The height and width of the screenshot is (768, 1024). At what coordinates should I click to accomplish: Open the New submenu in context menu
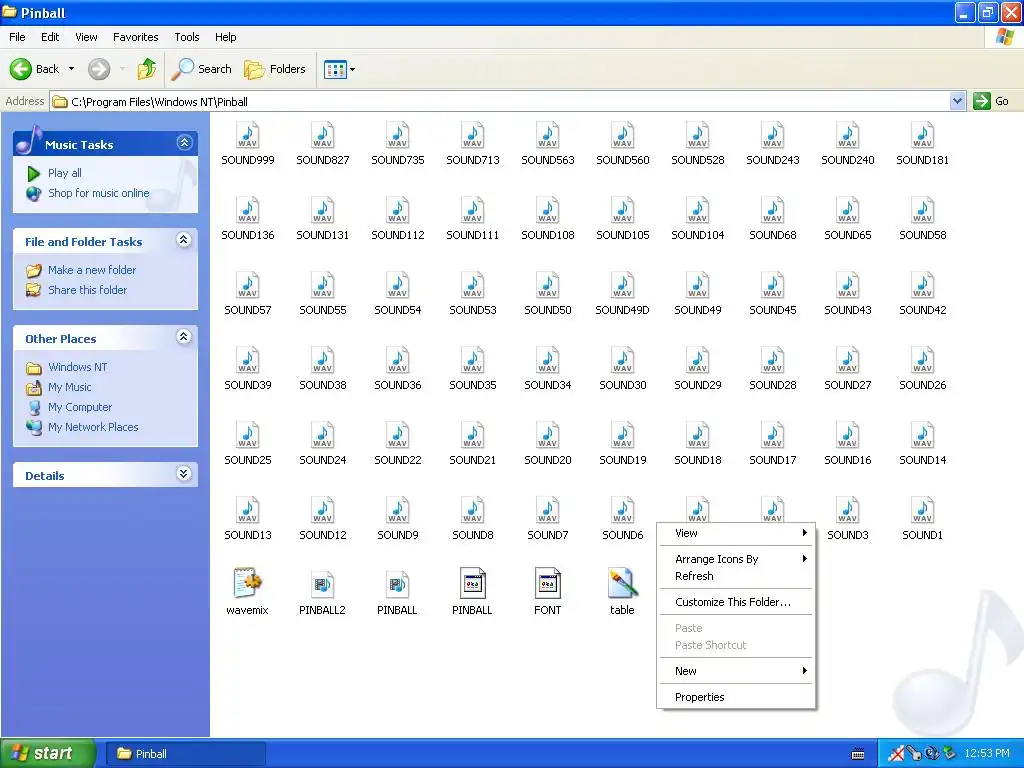click(x=735, y=671)
